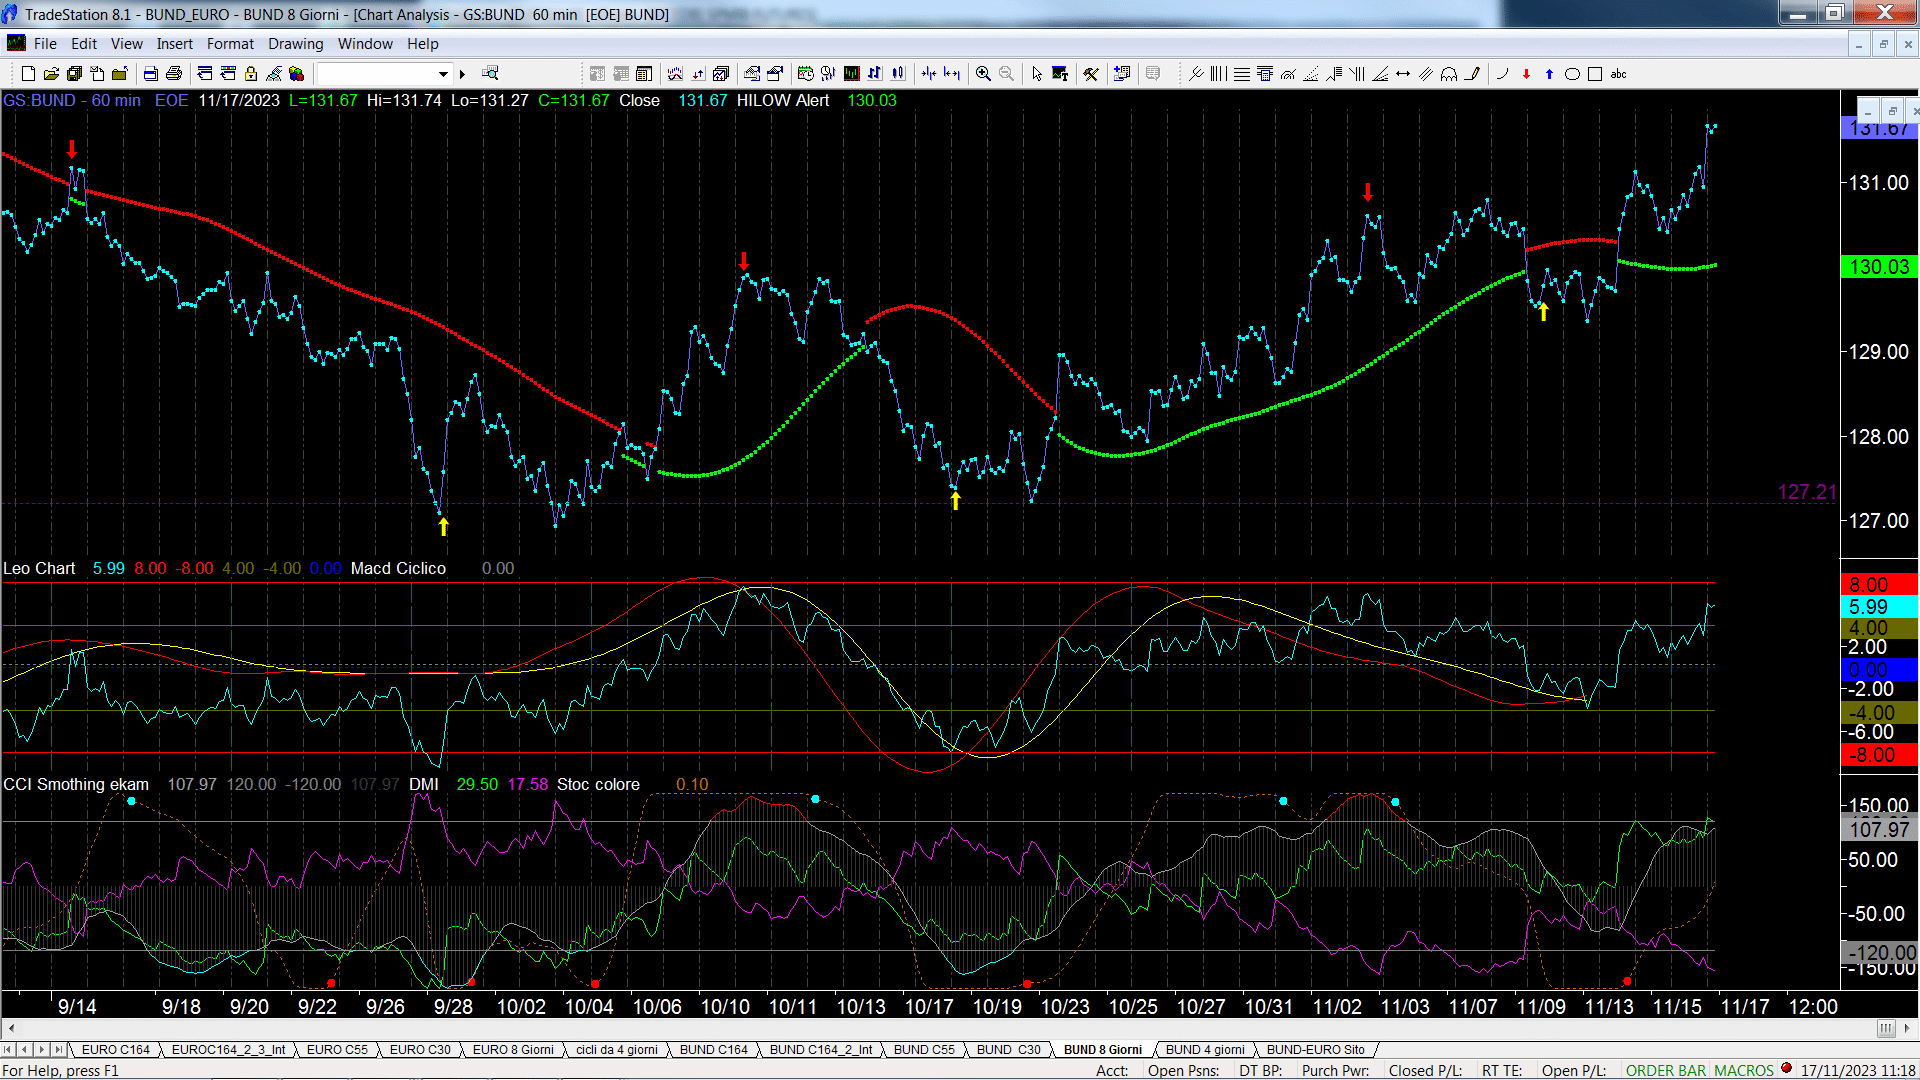Click the Save All icon
The image size is (1920, 1080).
(x=74, y=74)
